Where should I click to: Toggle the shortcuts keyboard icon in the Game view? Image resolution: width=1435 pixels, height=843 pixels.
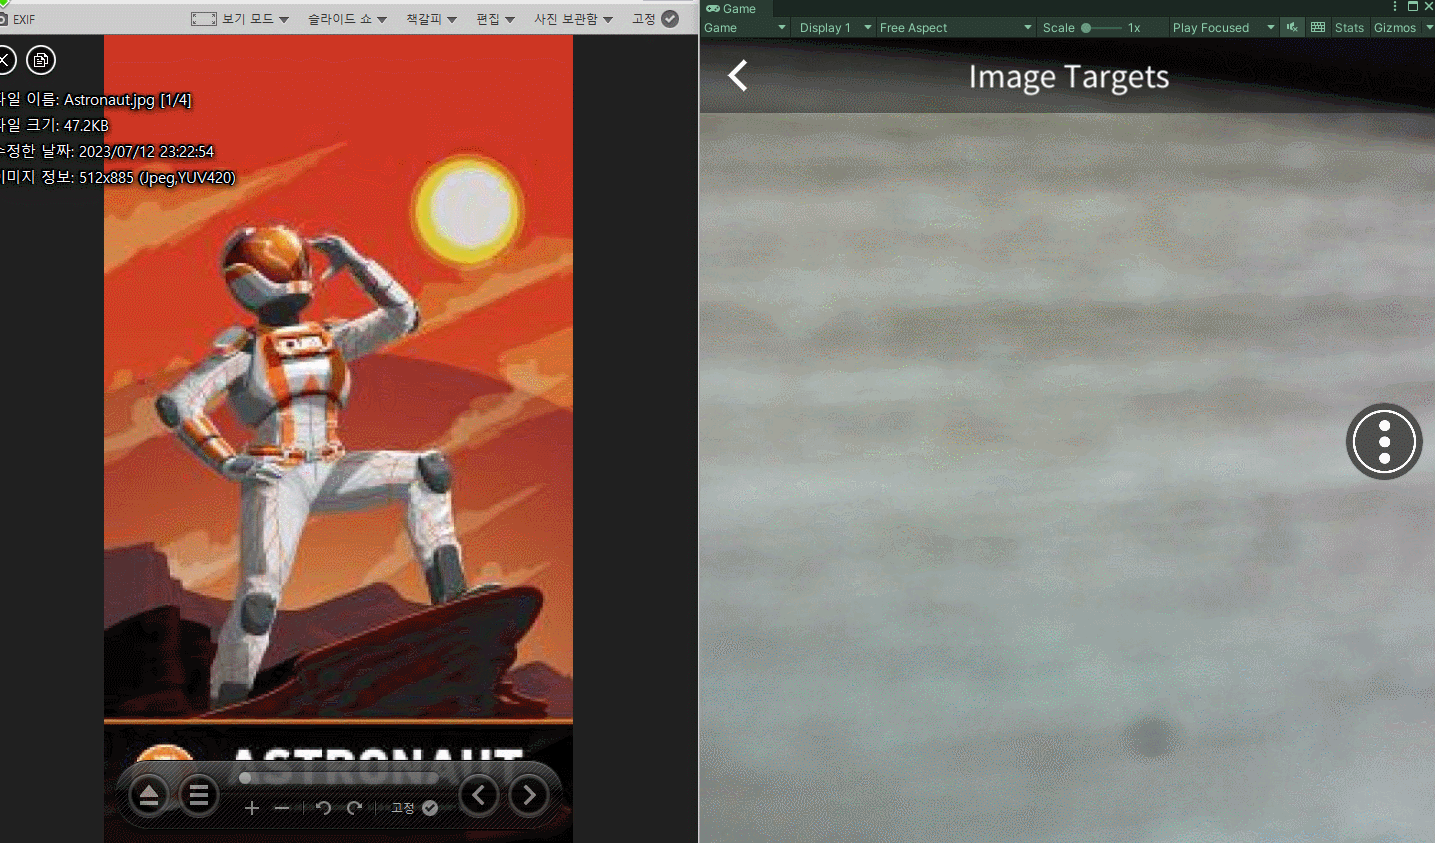coord(1318,28)
